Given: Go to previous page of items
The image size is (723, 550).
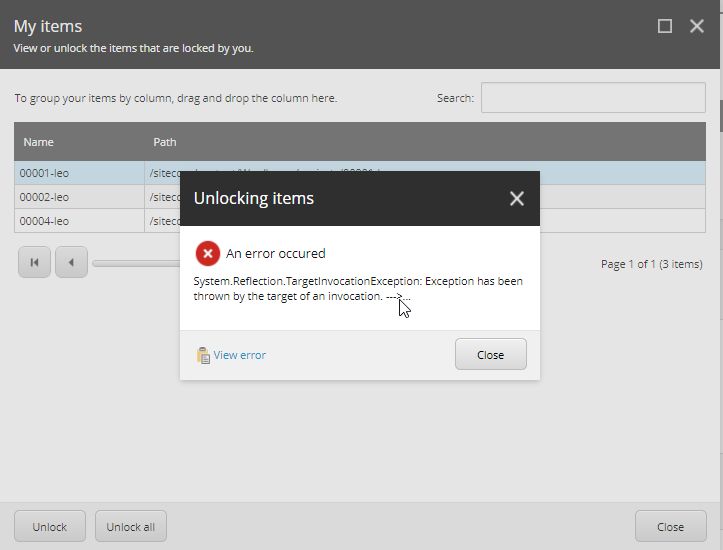Looking at the screenshot, I should [71, 262].
